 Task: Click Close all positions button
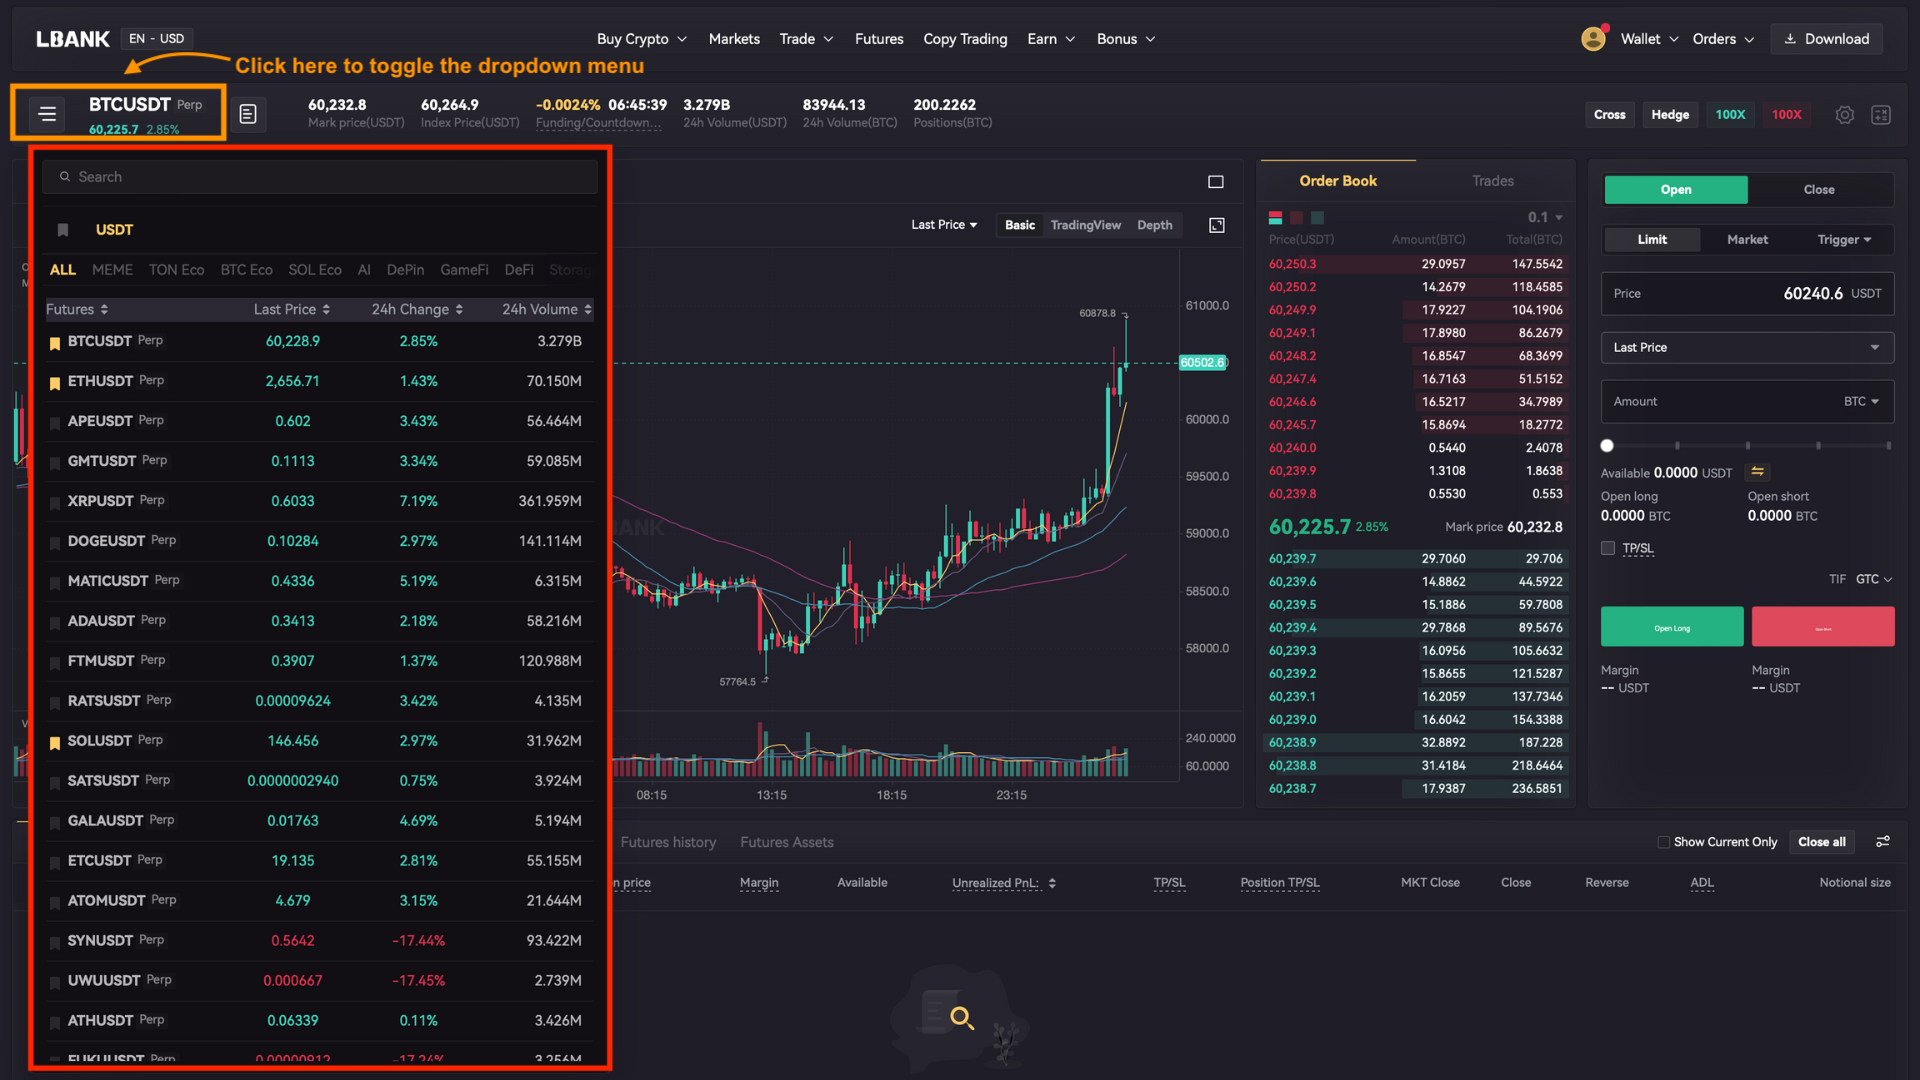1821,842
